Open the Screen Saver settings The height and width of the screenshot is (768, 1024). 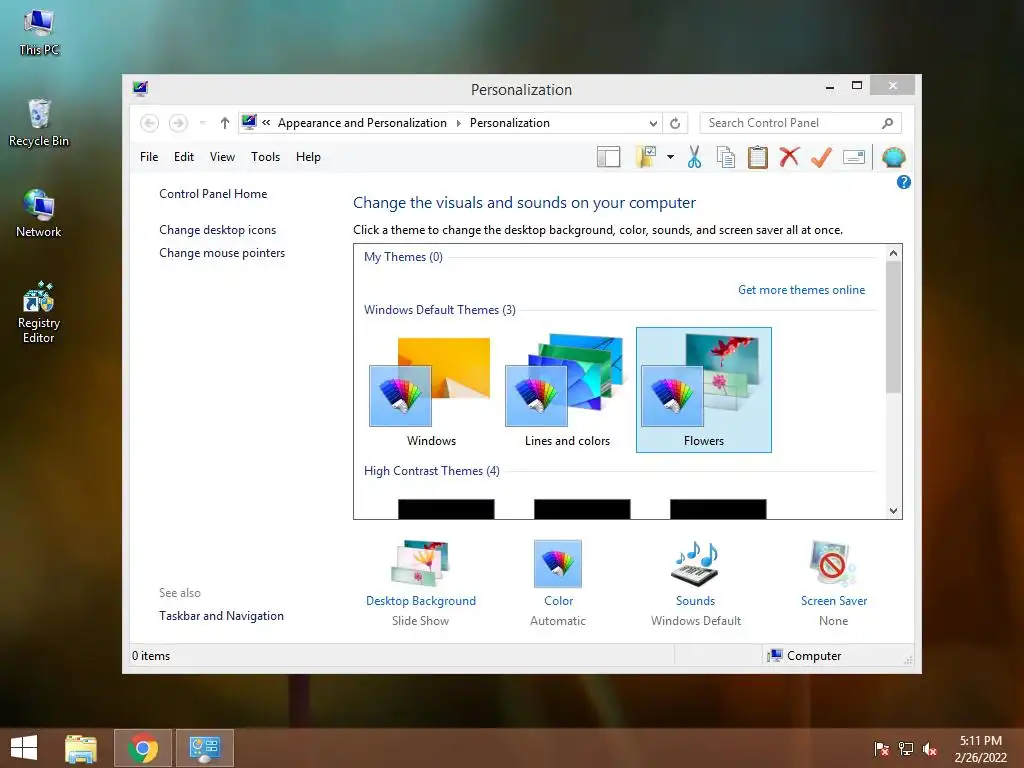coord(833,583)
